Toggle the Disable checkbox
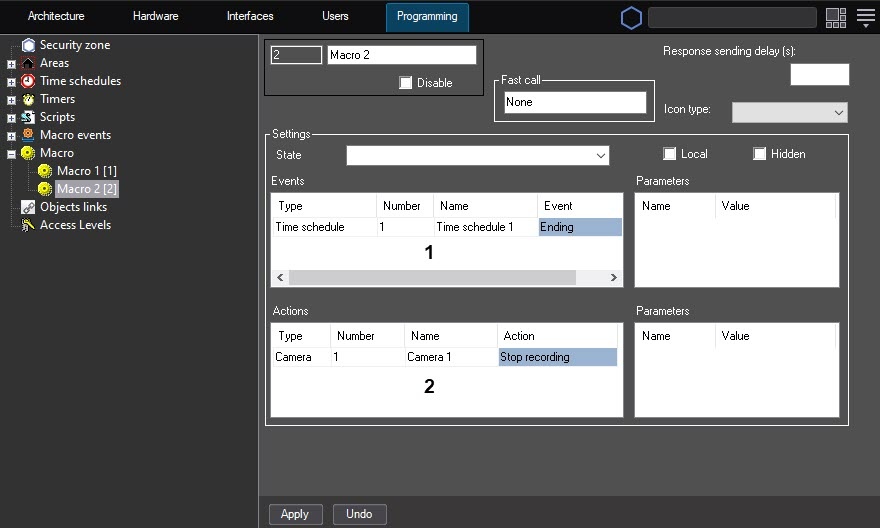 tap(406, 83)
